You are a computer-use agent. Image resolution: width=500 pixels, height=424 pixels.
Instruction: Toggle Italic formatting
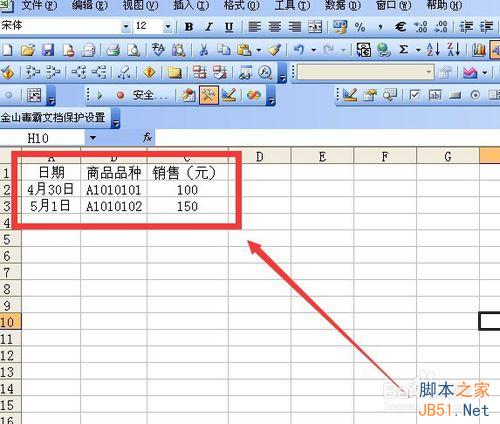pyautogui.click(x=209, y=27)
